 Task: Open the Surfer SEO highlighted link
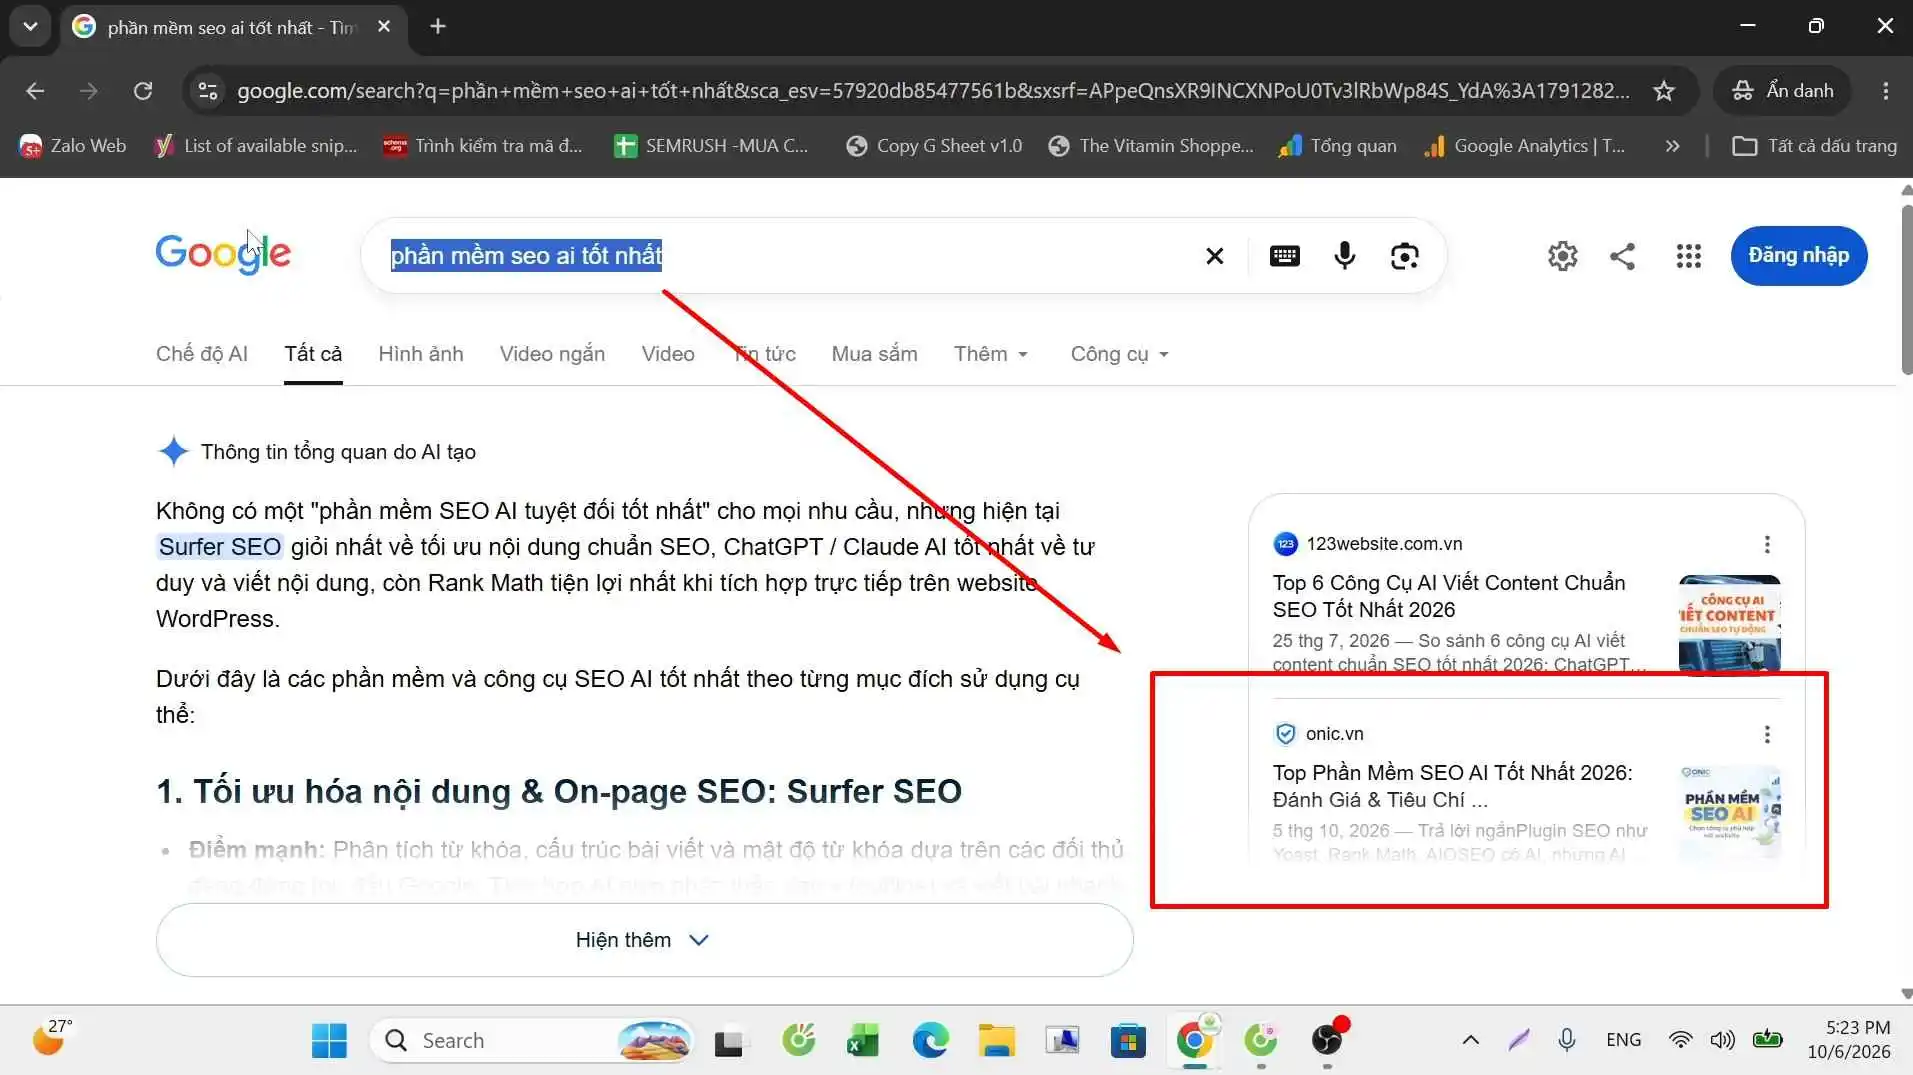[x=220, y=547]
